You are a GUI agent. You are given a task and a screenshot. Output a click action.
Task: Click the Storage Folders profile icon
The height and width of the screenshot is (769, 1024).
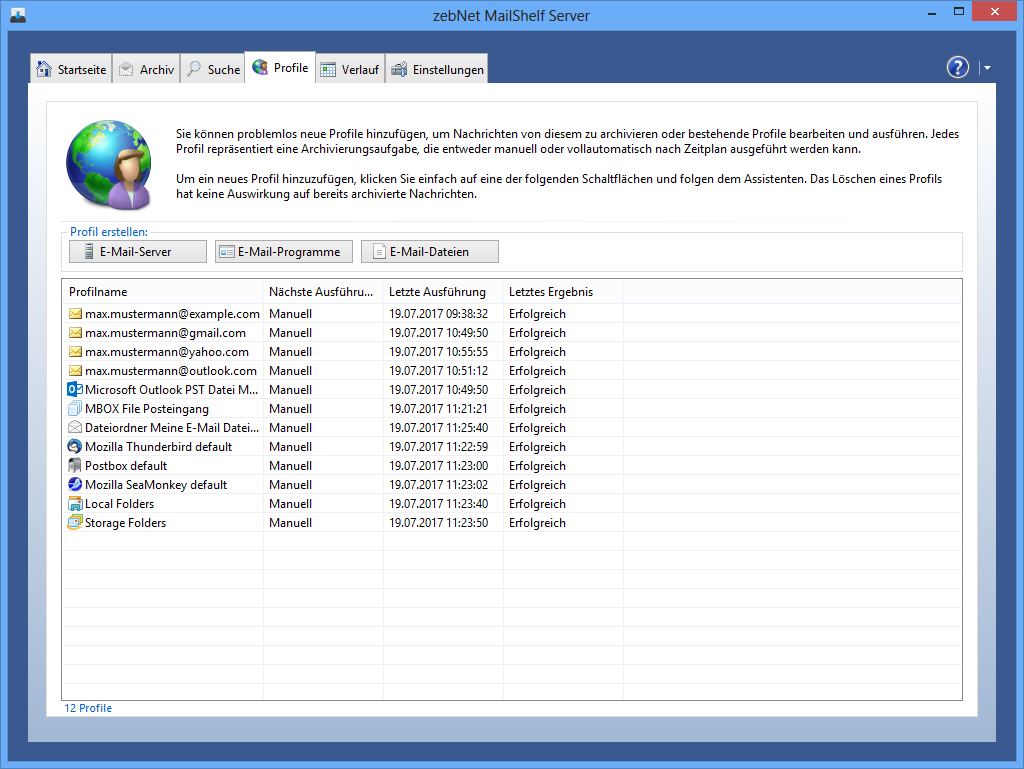pos(75,522)
